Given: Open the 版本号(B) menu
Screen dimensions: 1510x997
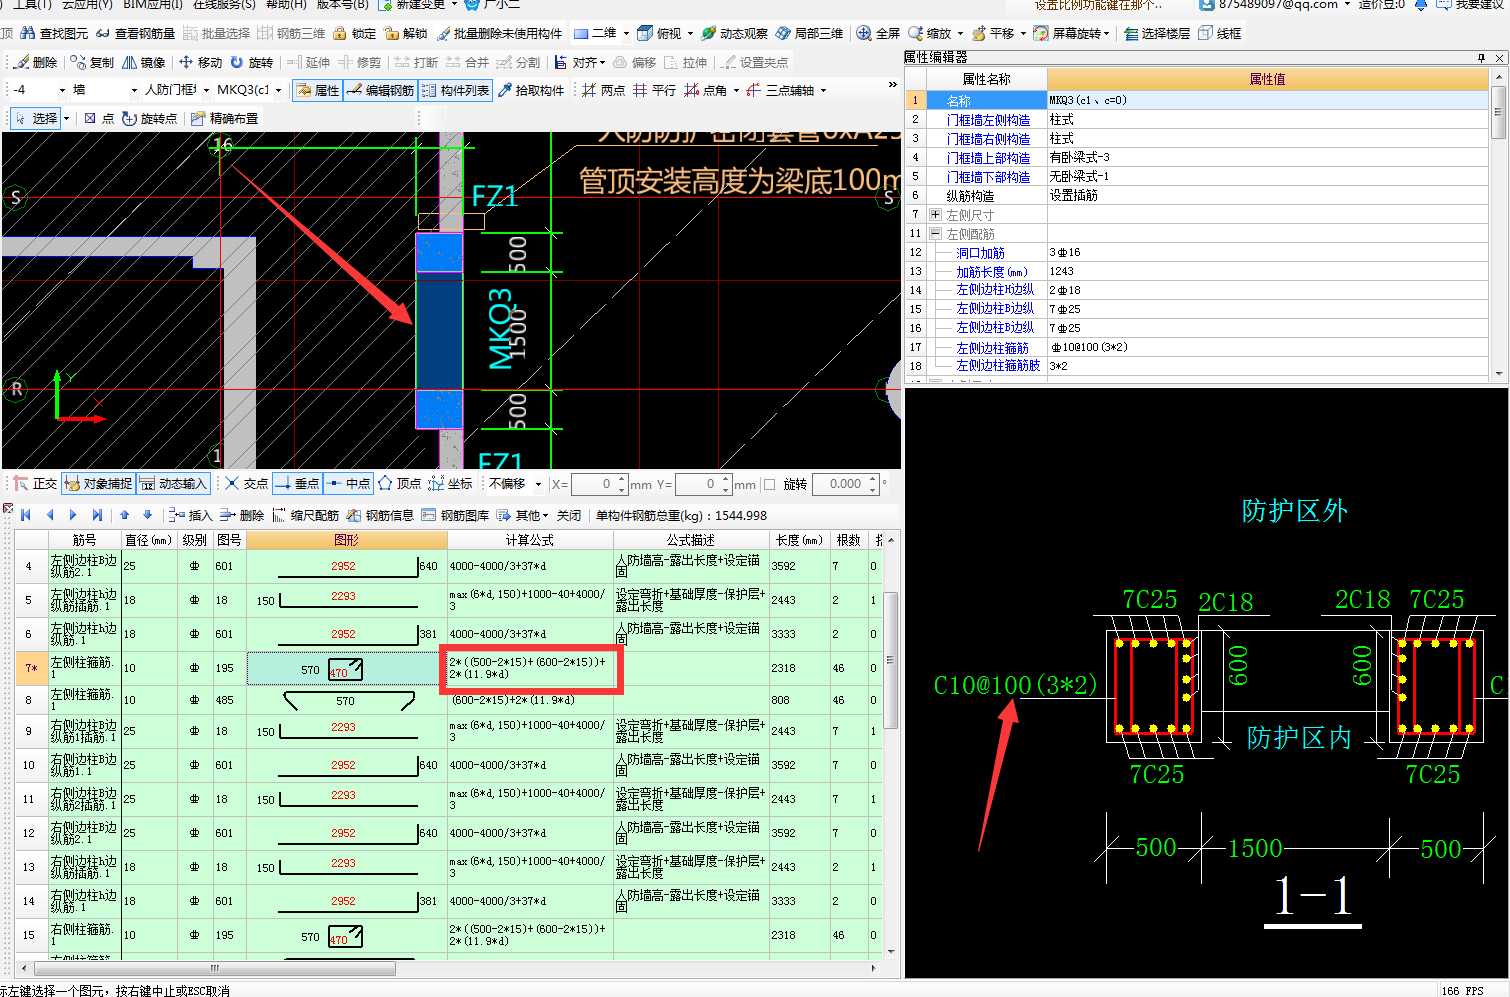Looking at the screenshot, I should [343, 5].
